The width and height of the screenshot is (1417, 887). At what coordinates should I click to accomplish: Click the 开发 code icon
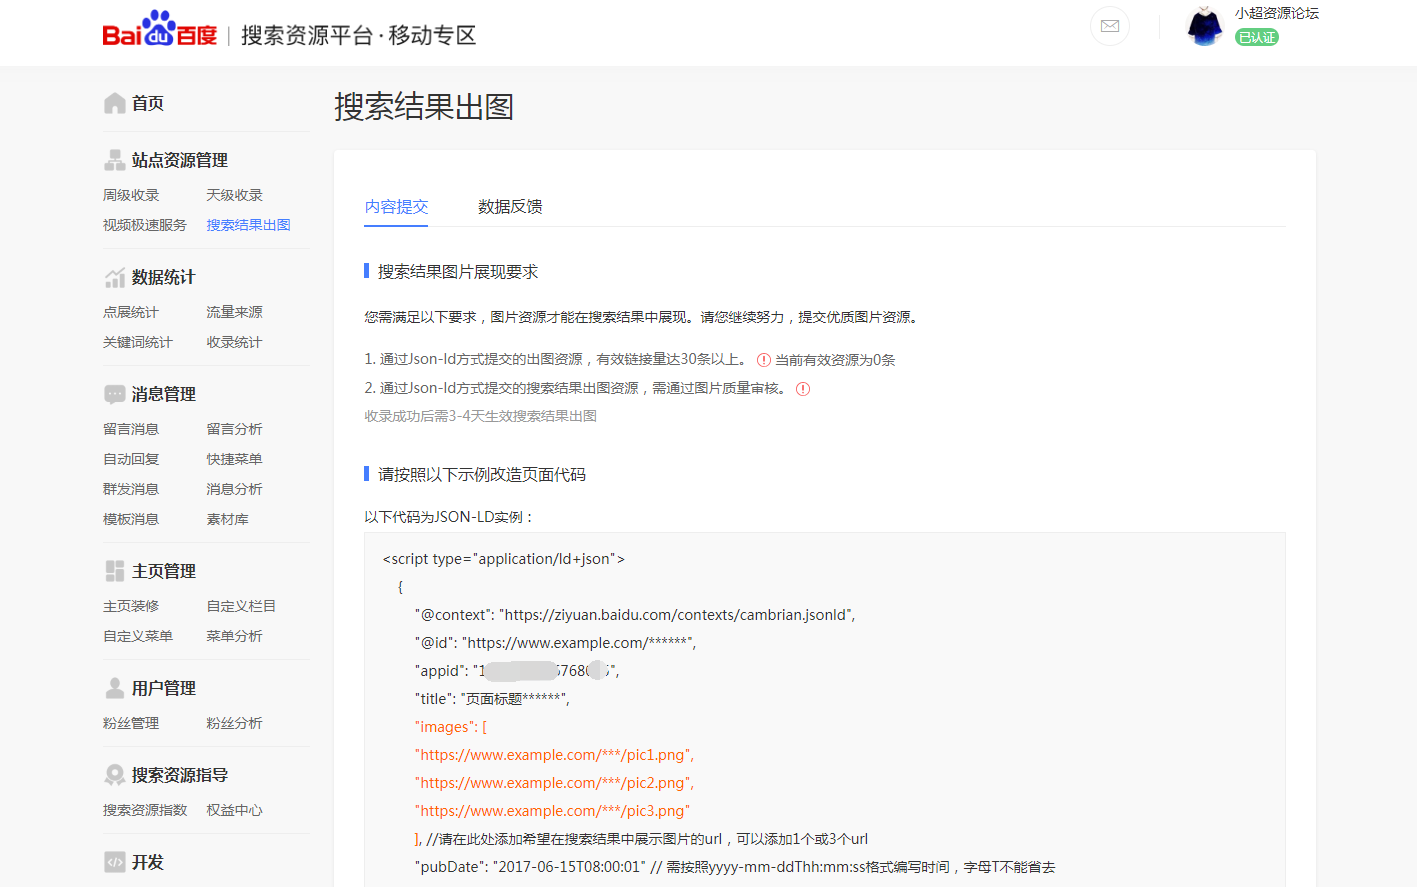pos(115,862)
